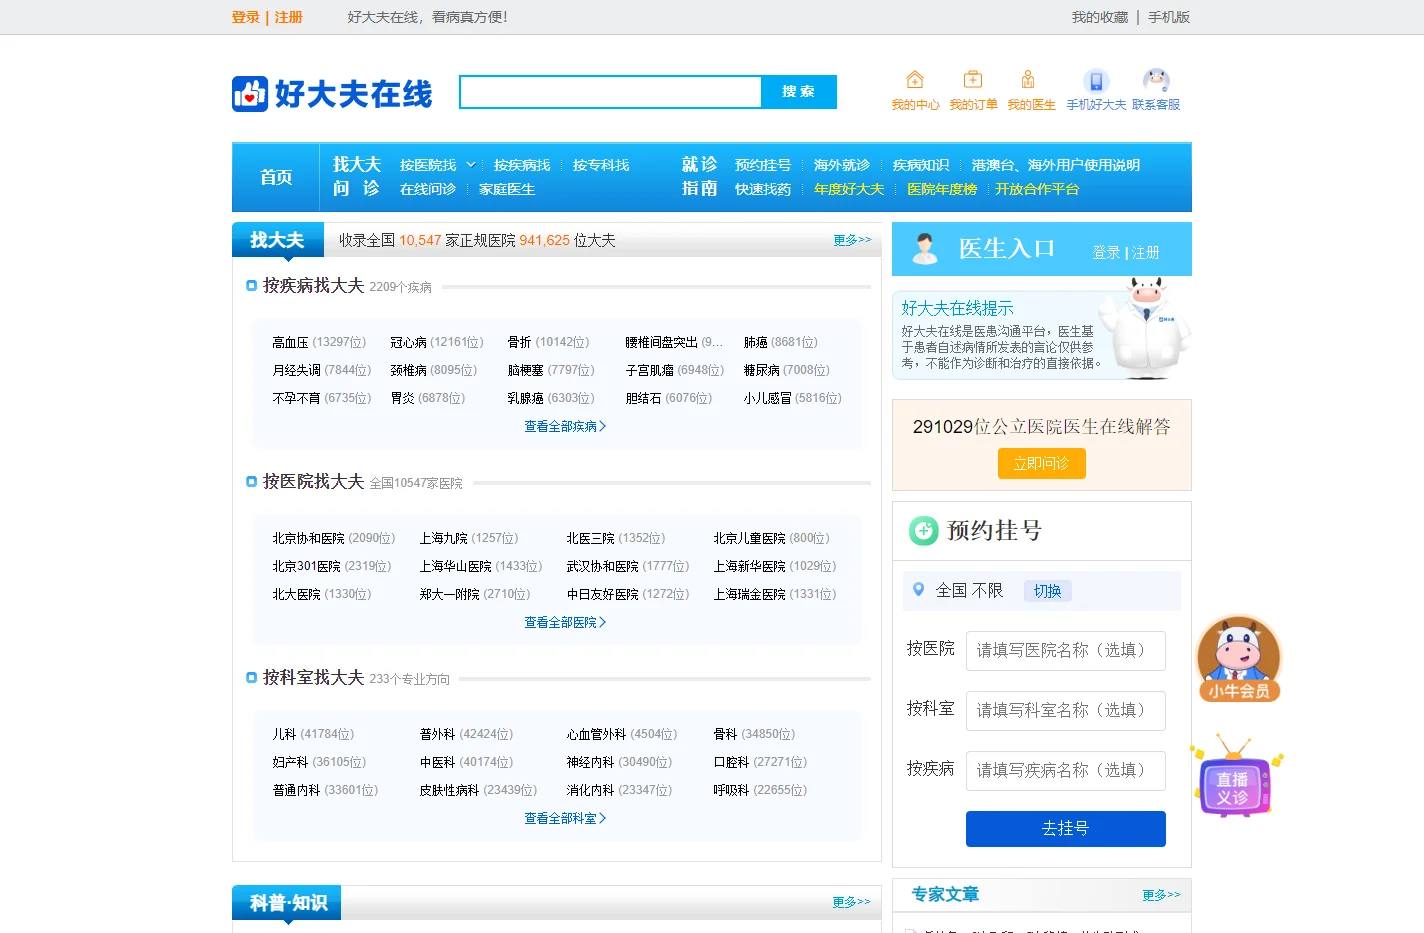Select hospital 中日友好医院
This screenshot has height=933, width=1424.
602,594
